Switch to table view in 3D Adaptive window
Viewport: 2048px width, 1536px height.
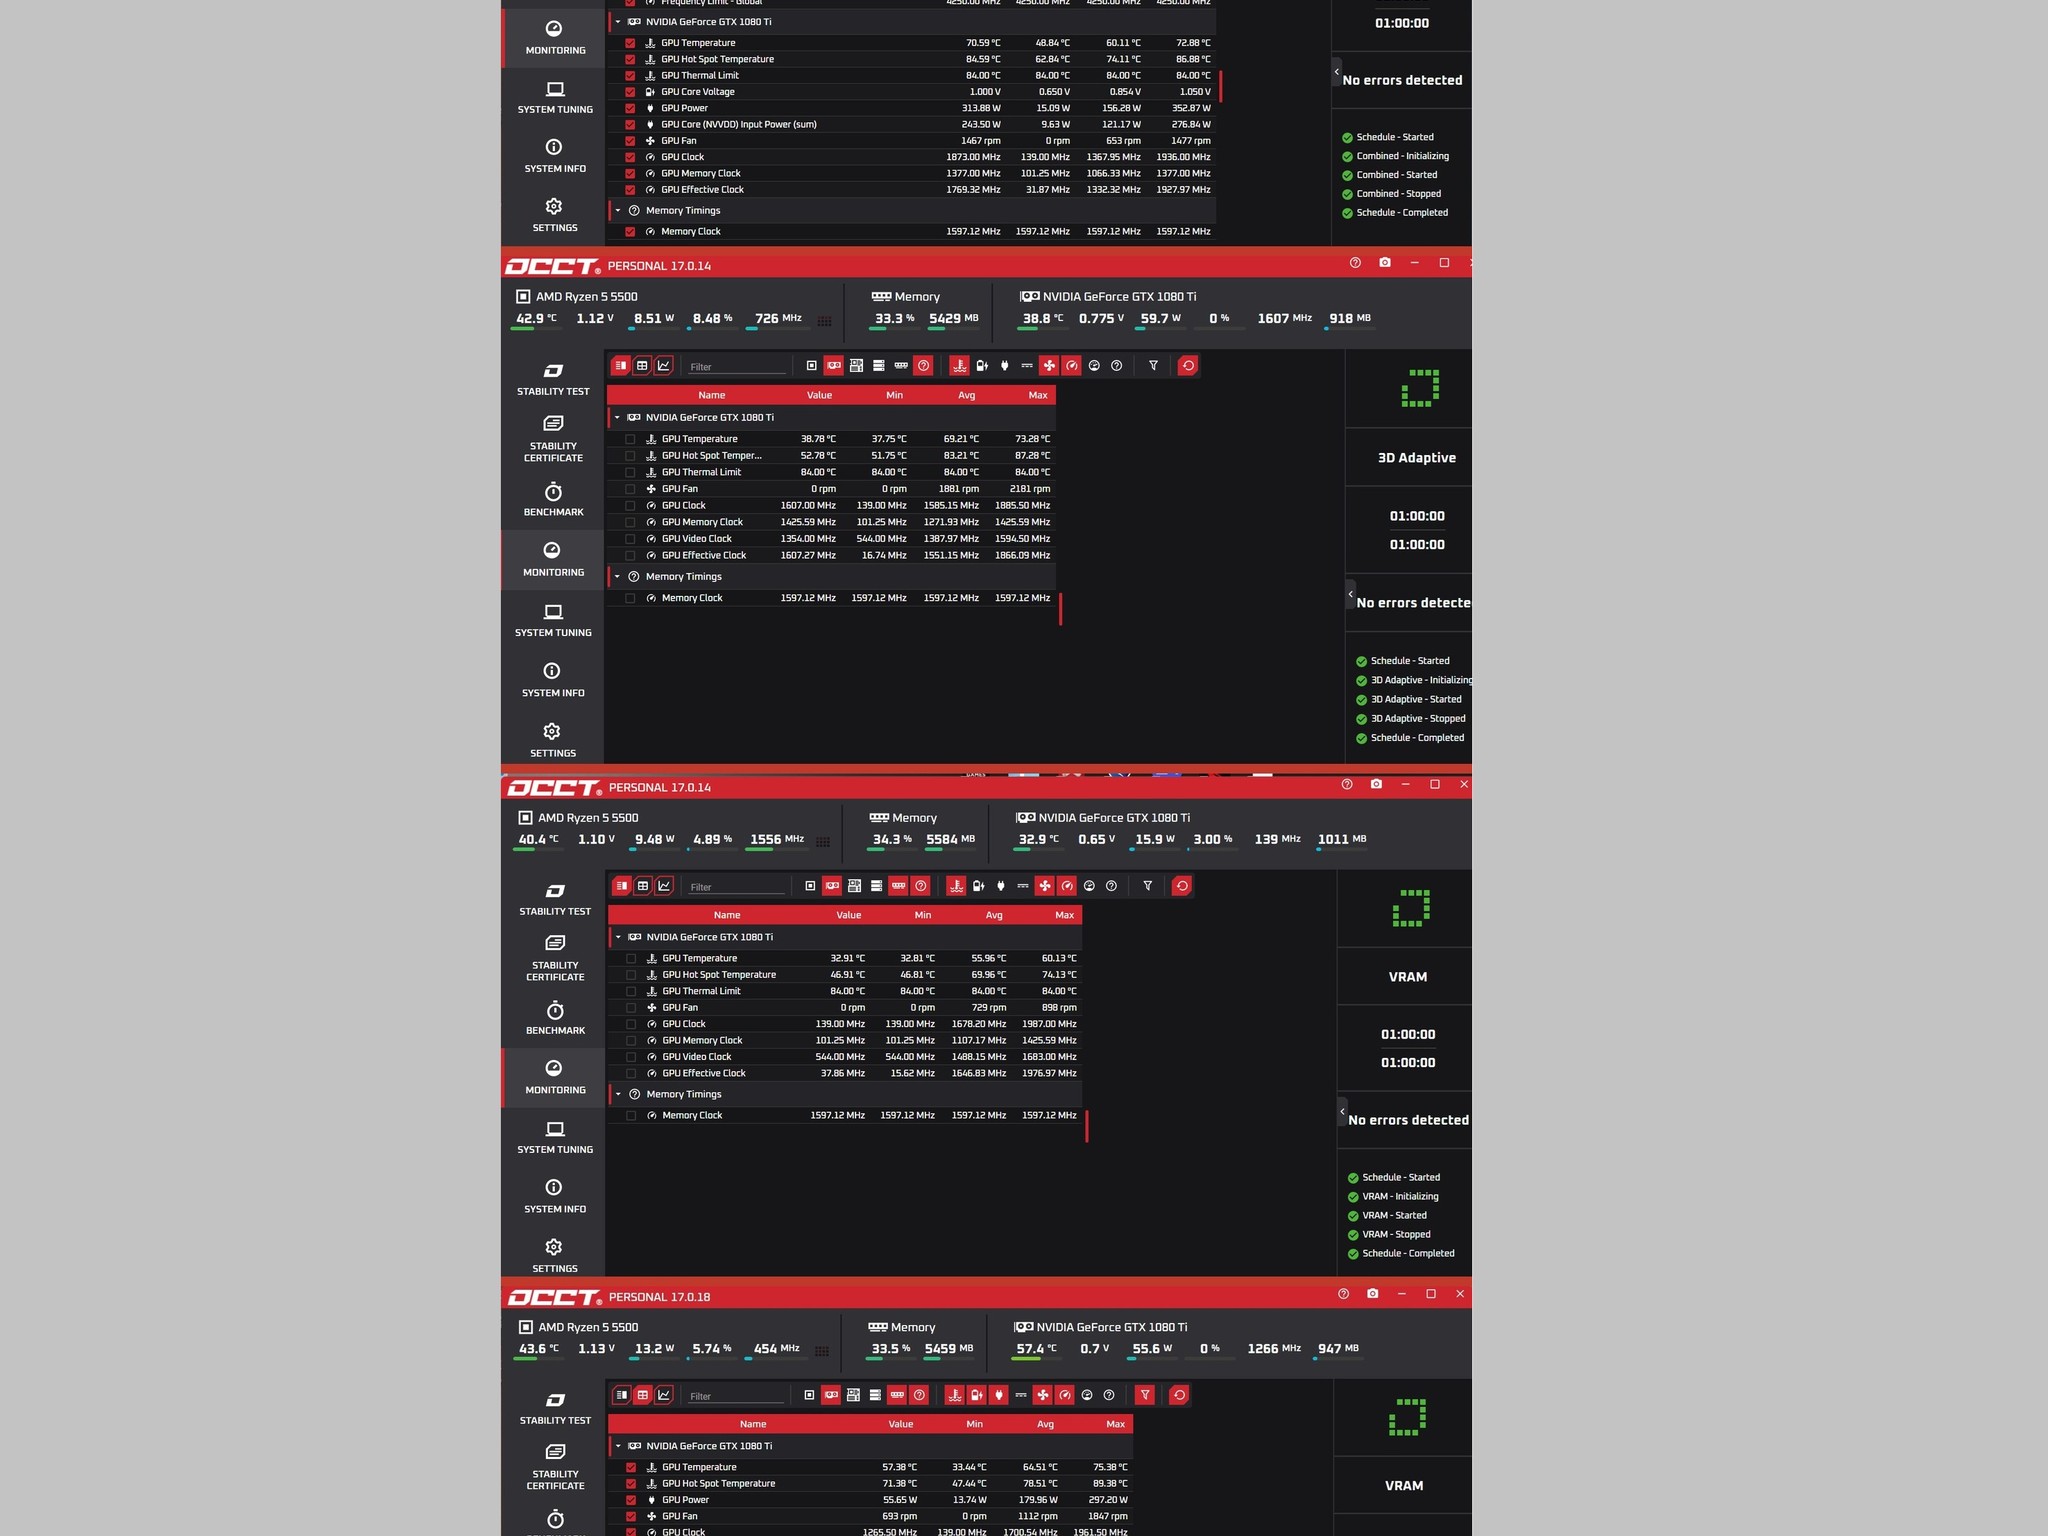click(x=642, y=366)
